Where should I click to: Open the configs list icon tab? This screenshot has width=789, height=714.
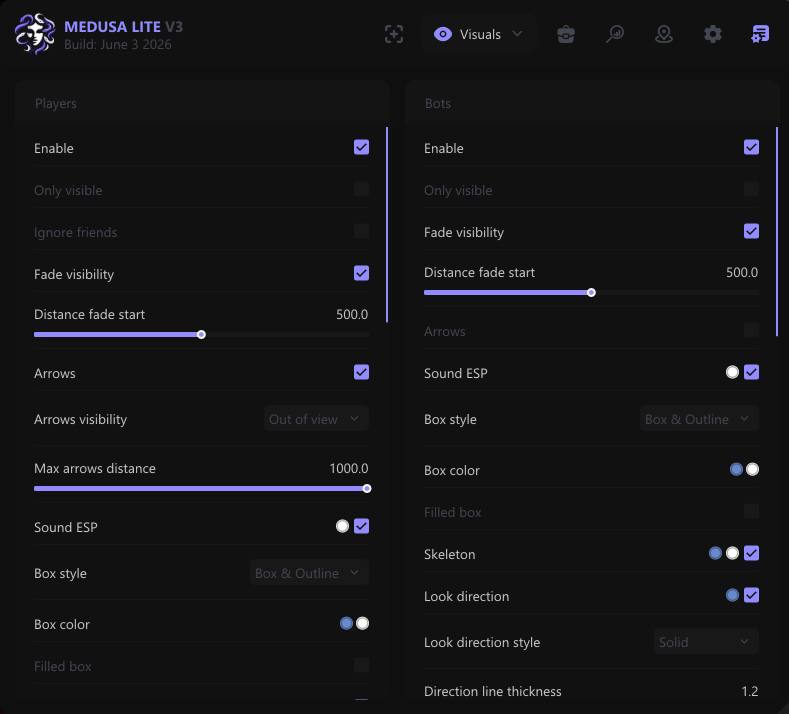760,34
